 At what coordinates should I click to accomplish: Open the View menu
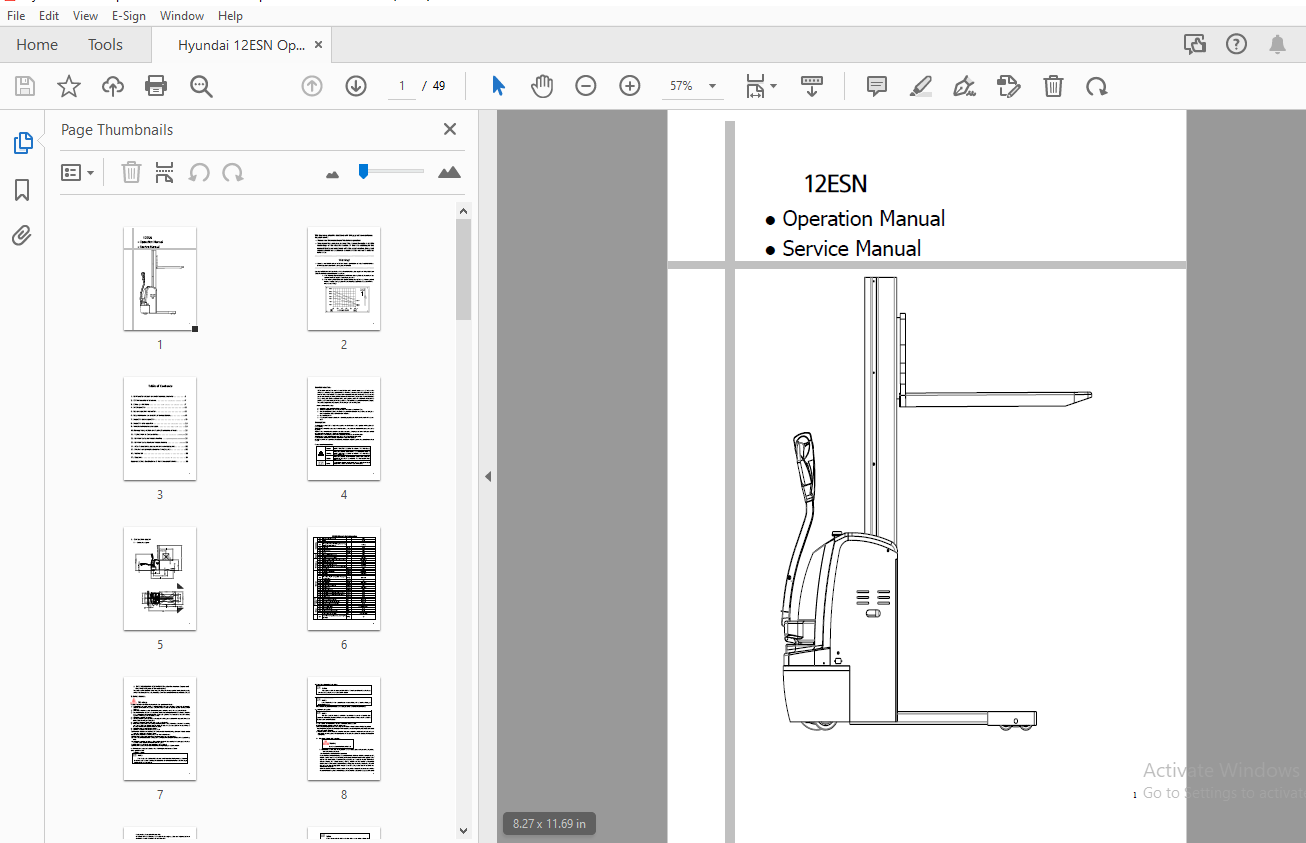[85, 16]
